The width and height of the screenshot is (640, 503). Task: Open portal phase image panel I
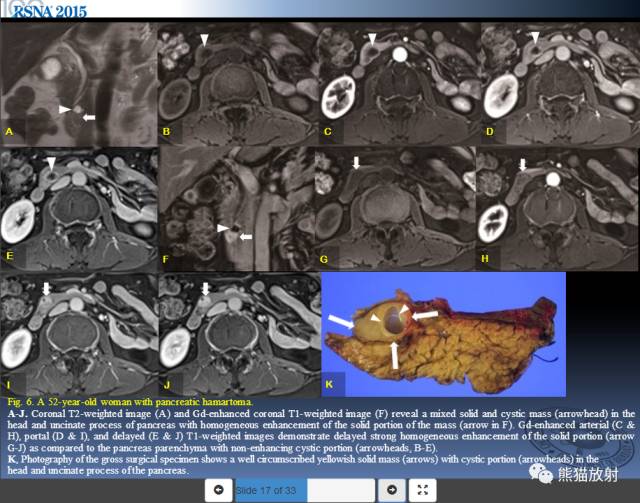[x=79, y=335]
